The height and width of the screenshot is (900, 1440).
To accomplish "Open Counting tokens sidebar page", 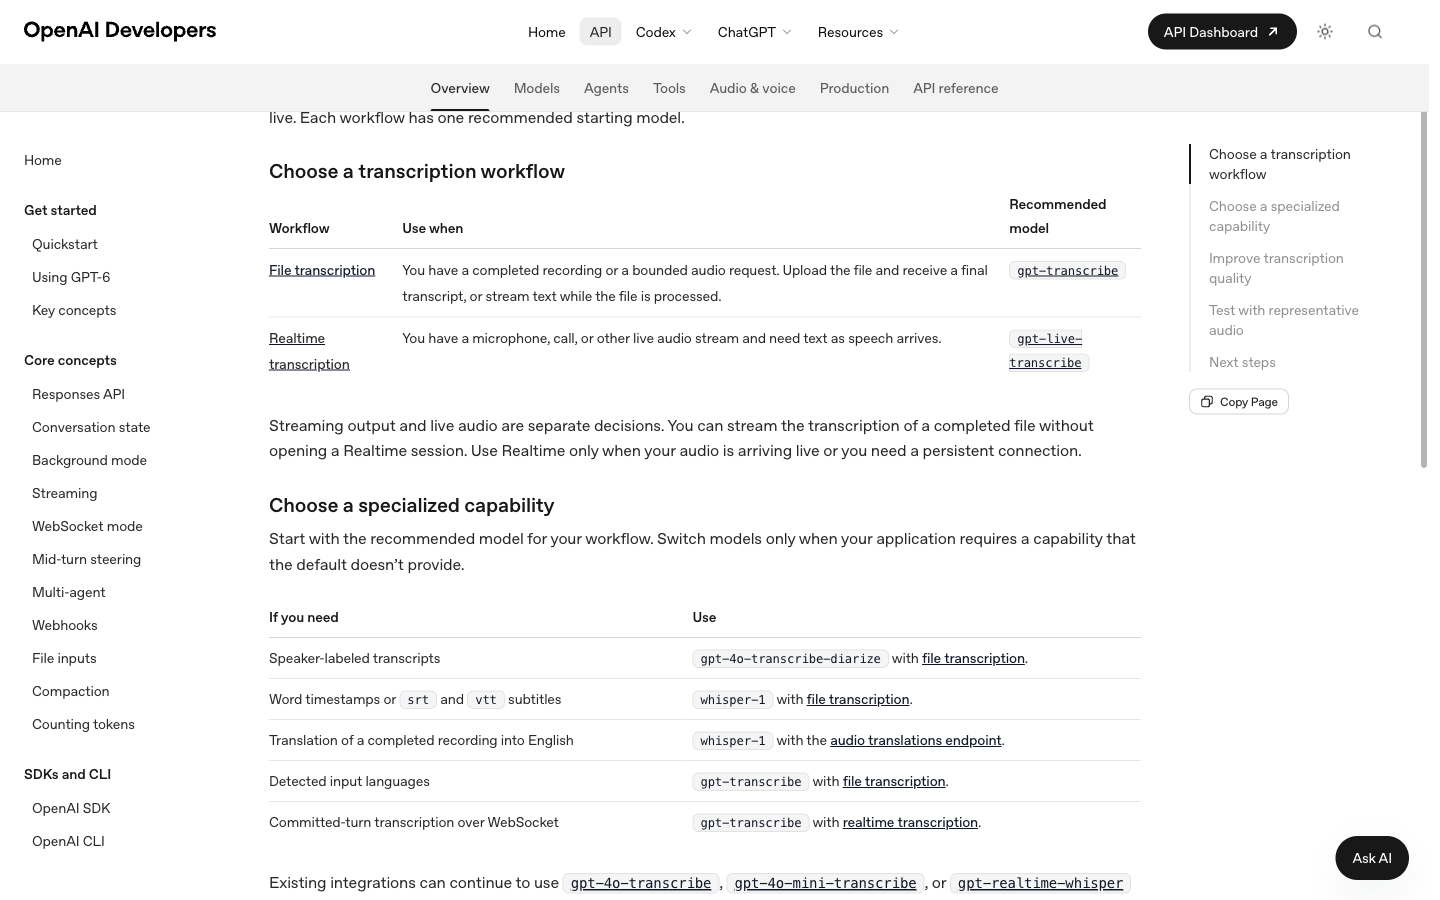I will pos(83,724).
